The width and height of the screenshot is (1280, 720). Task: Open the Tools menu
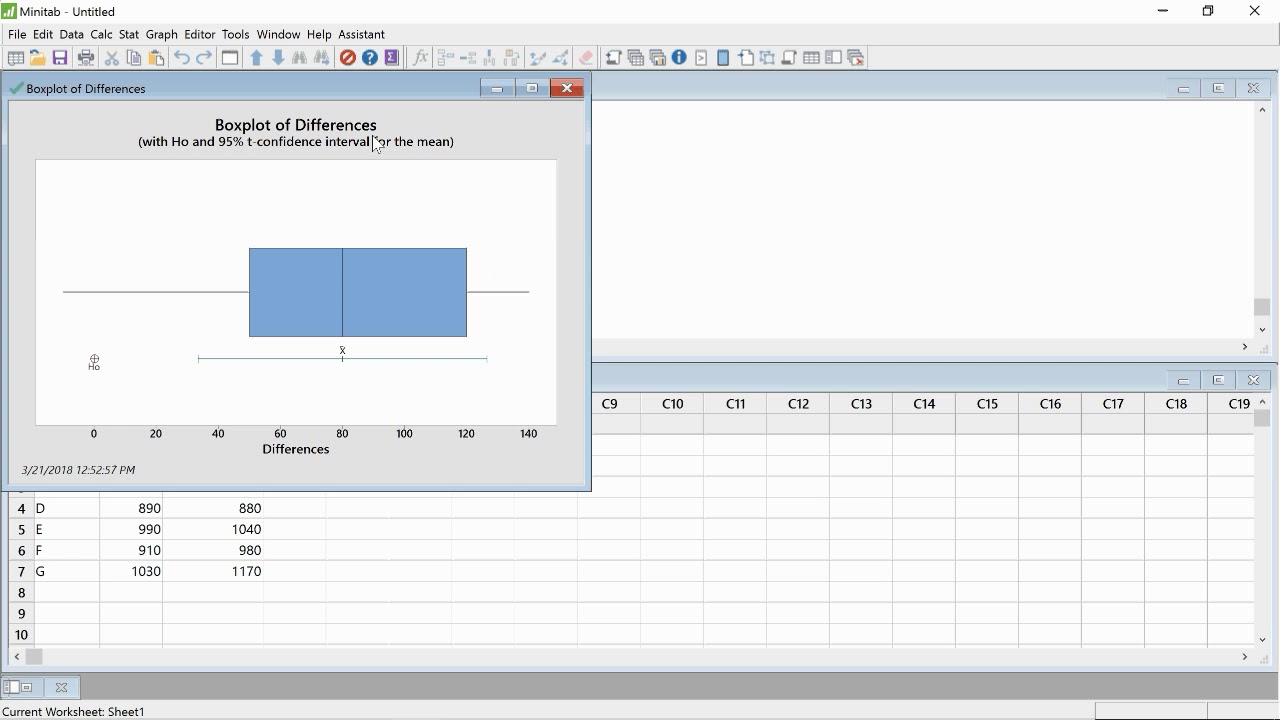(x=236, y=34)
